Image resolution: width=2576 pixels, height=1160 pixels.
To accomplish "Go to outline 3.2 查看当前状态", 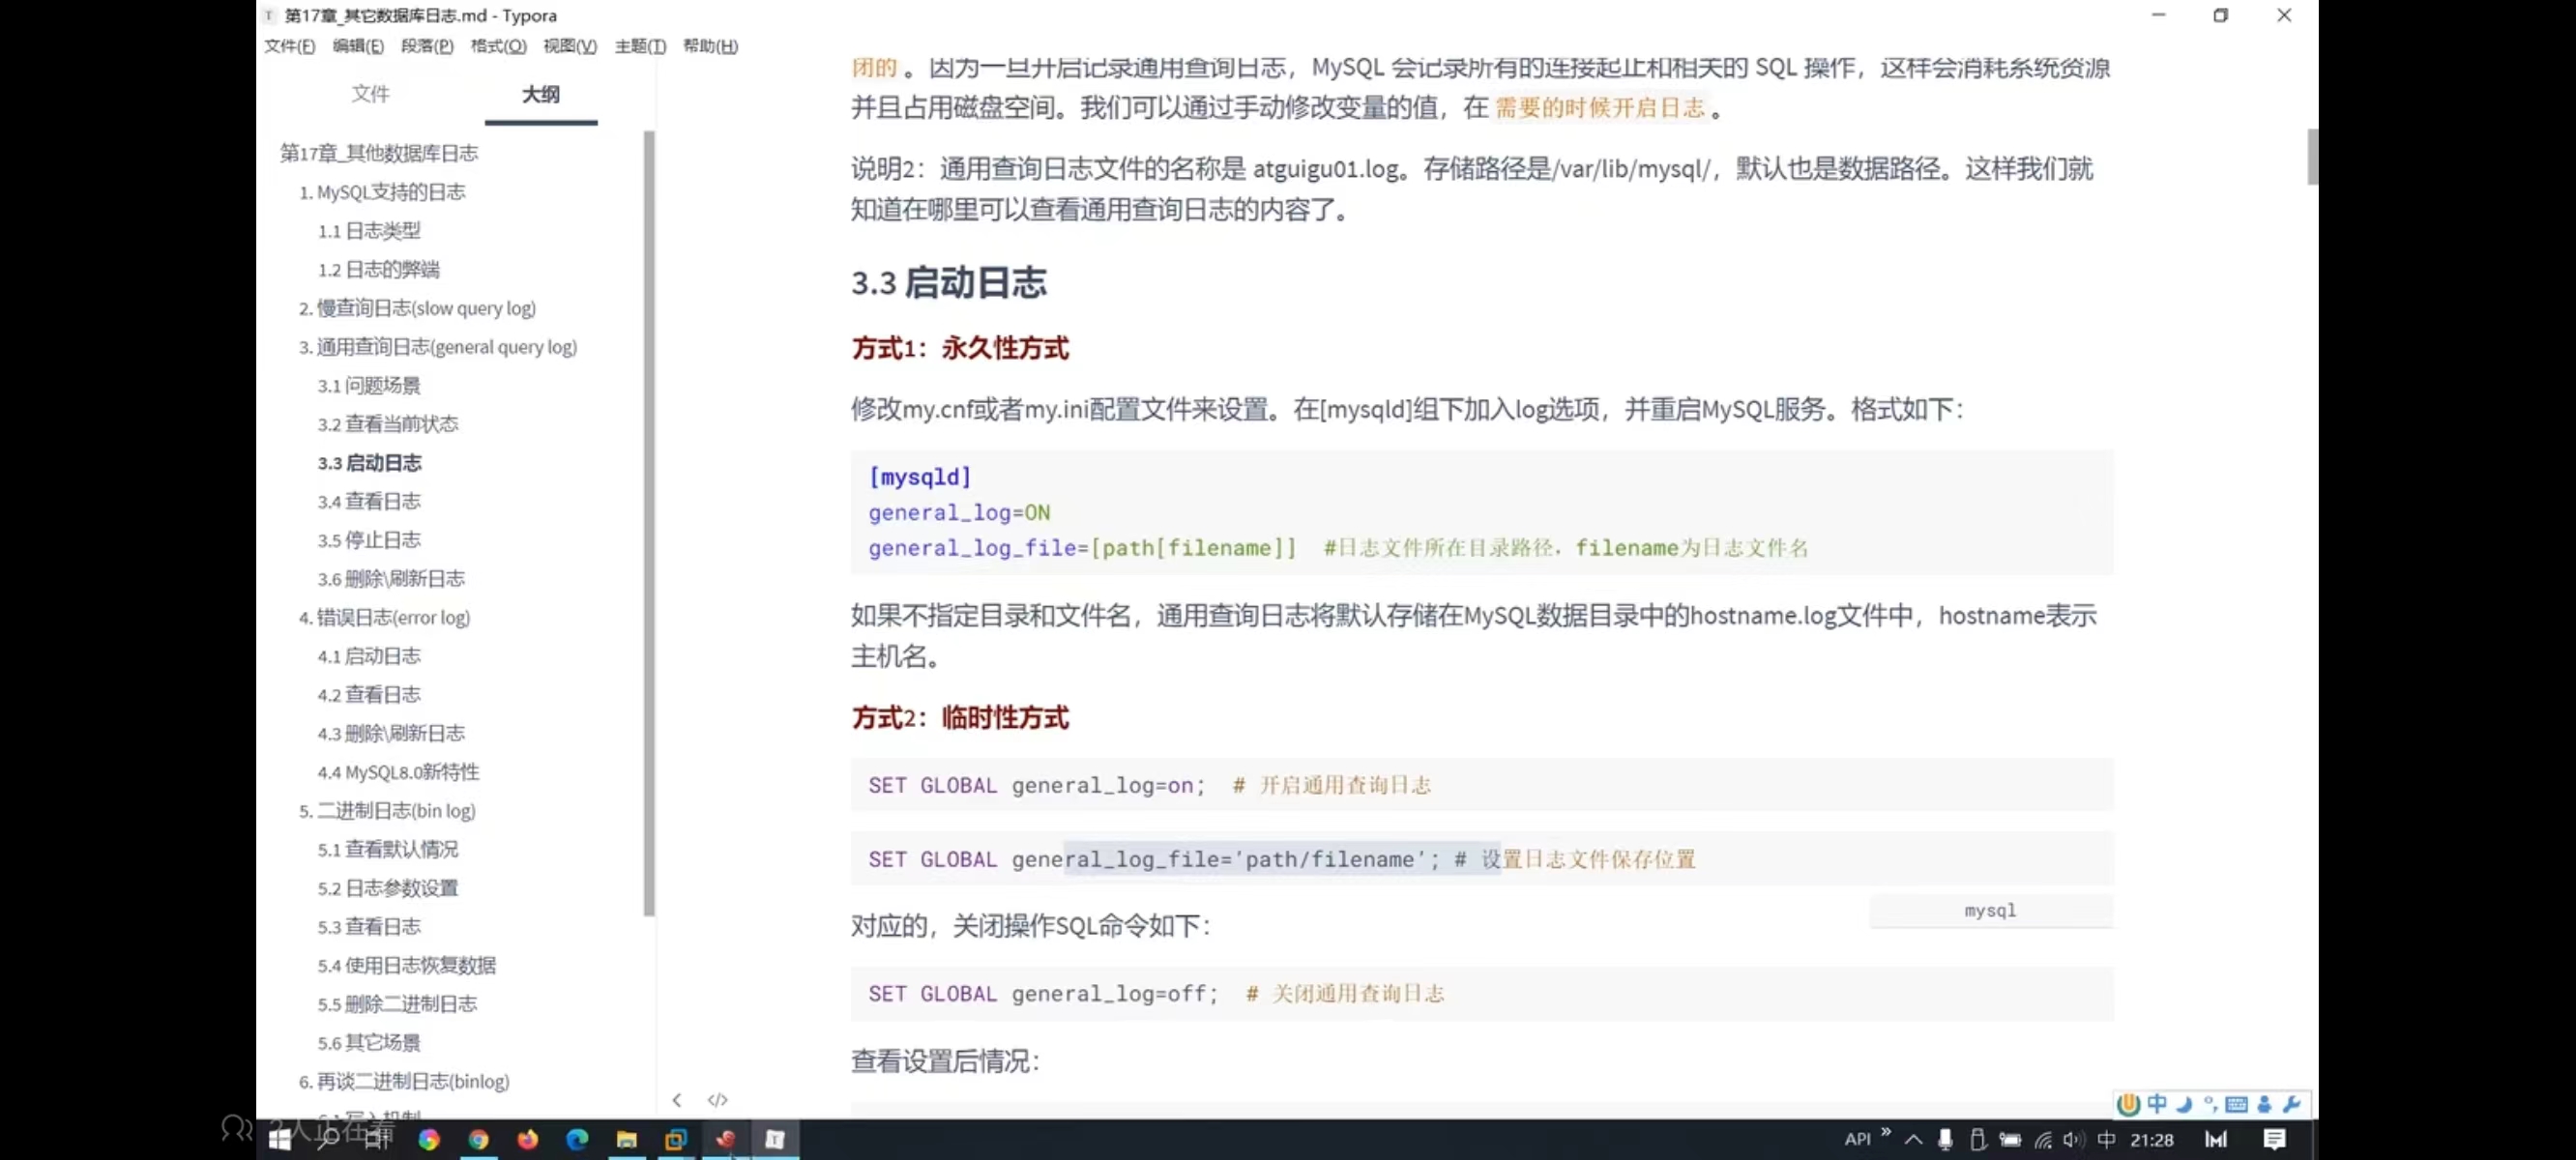I will click(388, 424).
